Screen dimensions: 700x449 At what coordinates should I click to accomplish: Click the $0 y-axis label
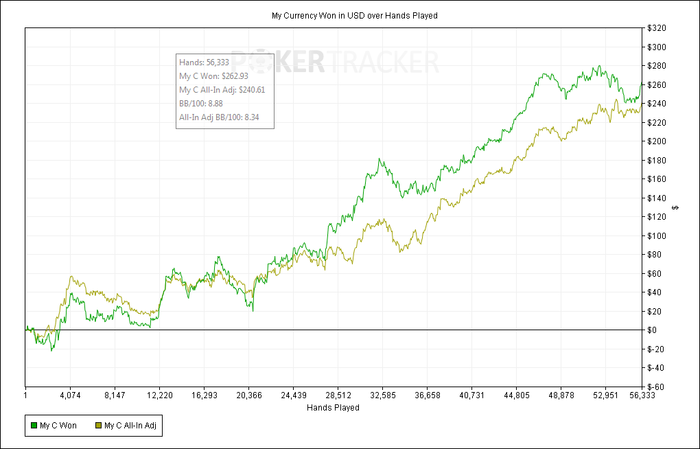click(x=653, y=330)
